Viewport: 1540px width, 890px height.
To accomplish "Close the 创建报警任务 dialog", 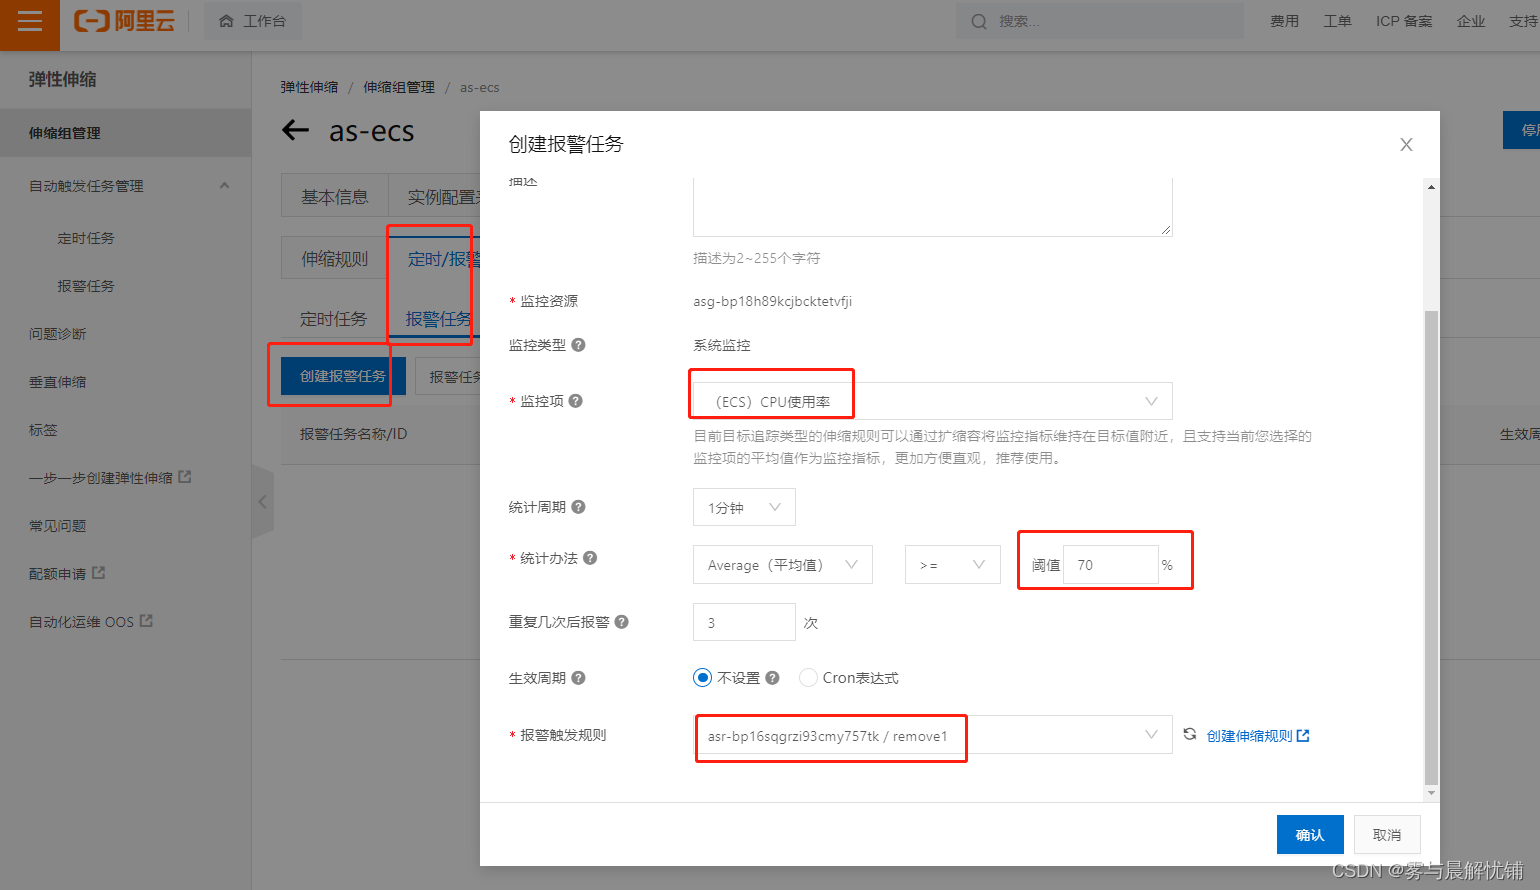I will pyautogui.click(x=1406, y=145).
